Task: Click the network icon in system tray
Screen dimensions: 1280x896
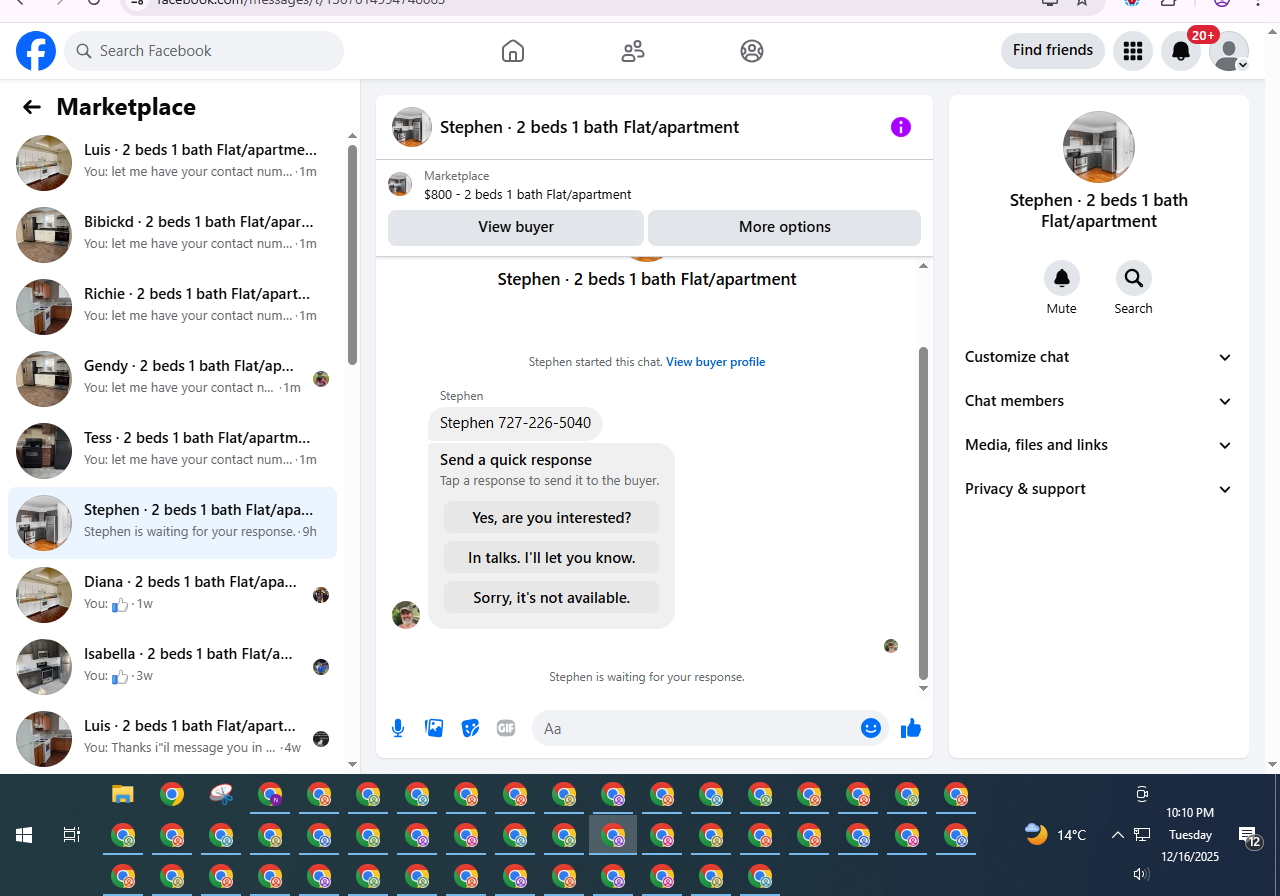Action: coord(1142,834)
